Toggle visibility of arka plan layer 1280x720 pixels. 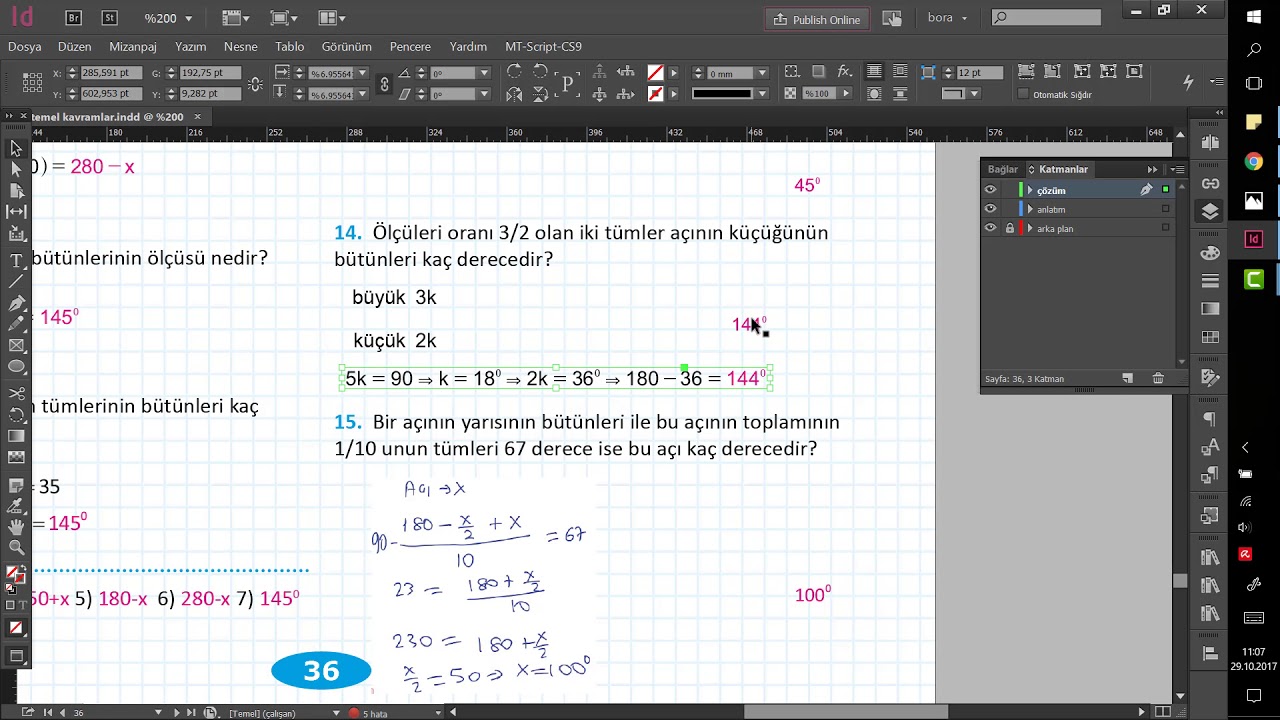(x=990, y=228)
